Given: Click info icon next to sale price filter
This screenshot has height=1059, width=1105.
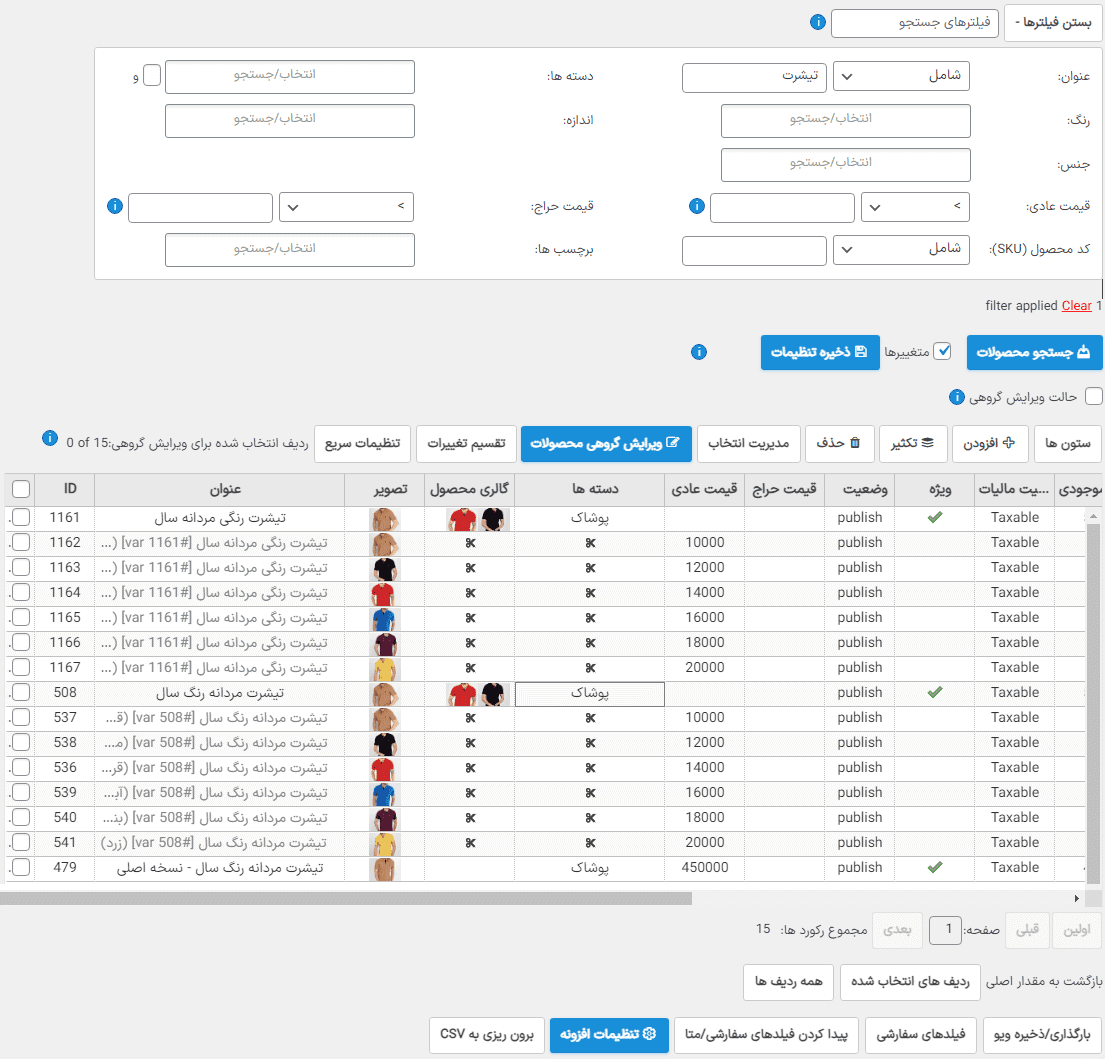Looking at the screenshot, I should [115, 206].
